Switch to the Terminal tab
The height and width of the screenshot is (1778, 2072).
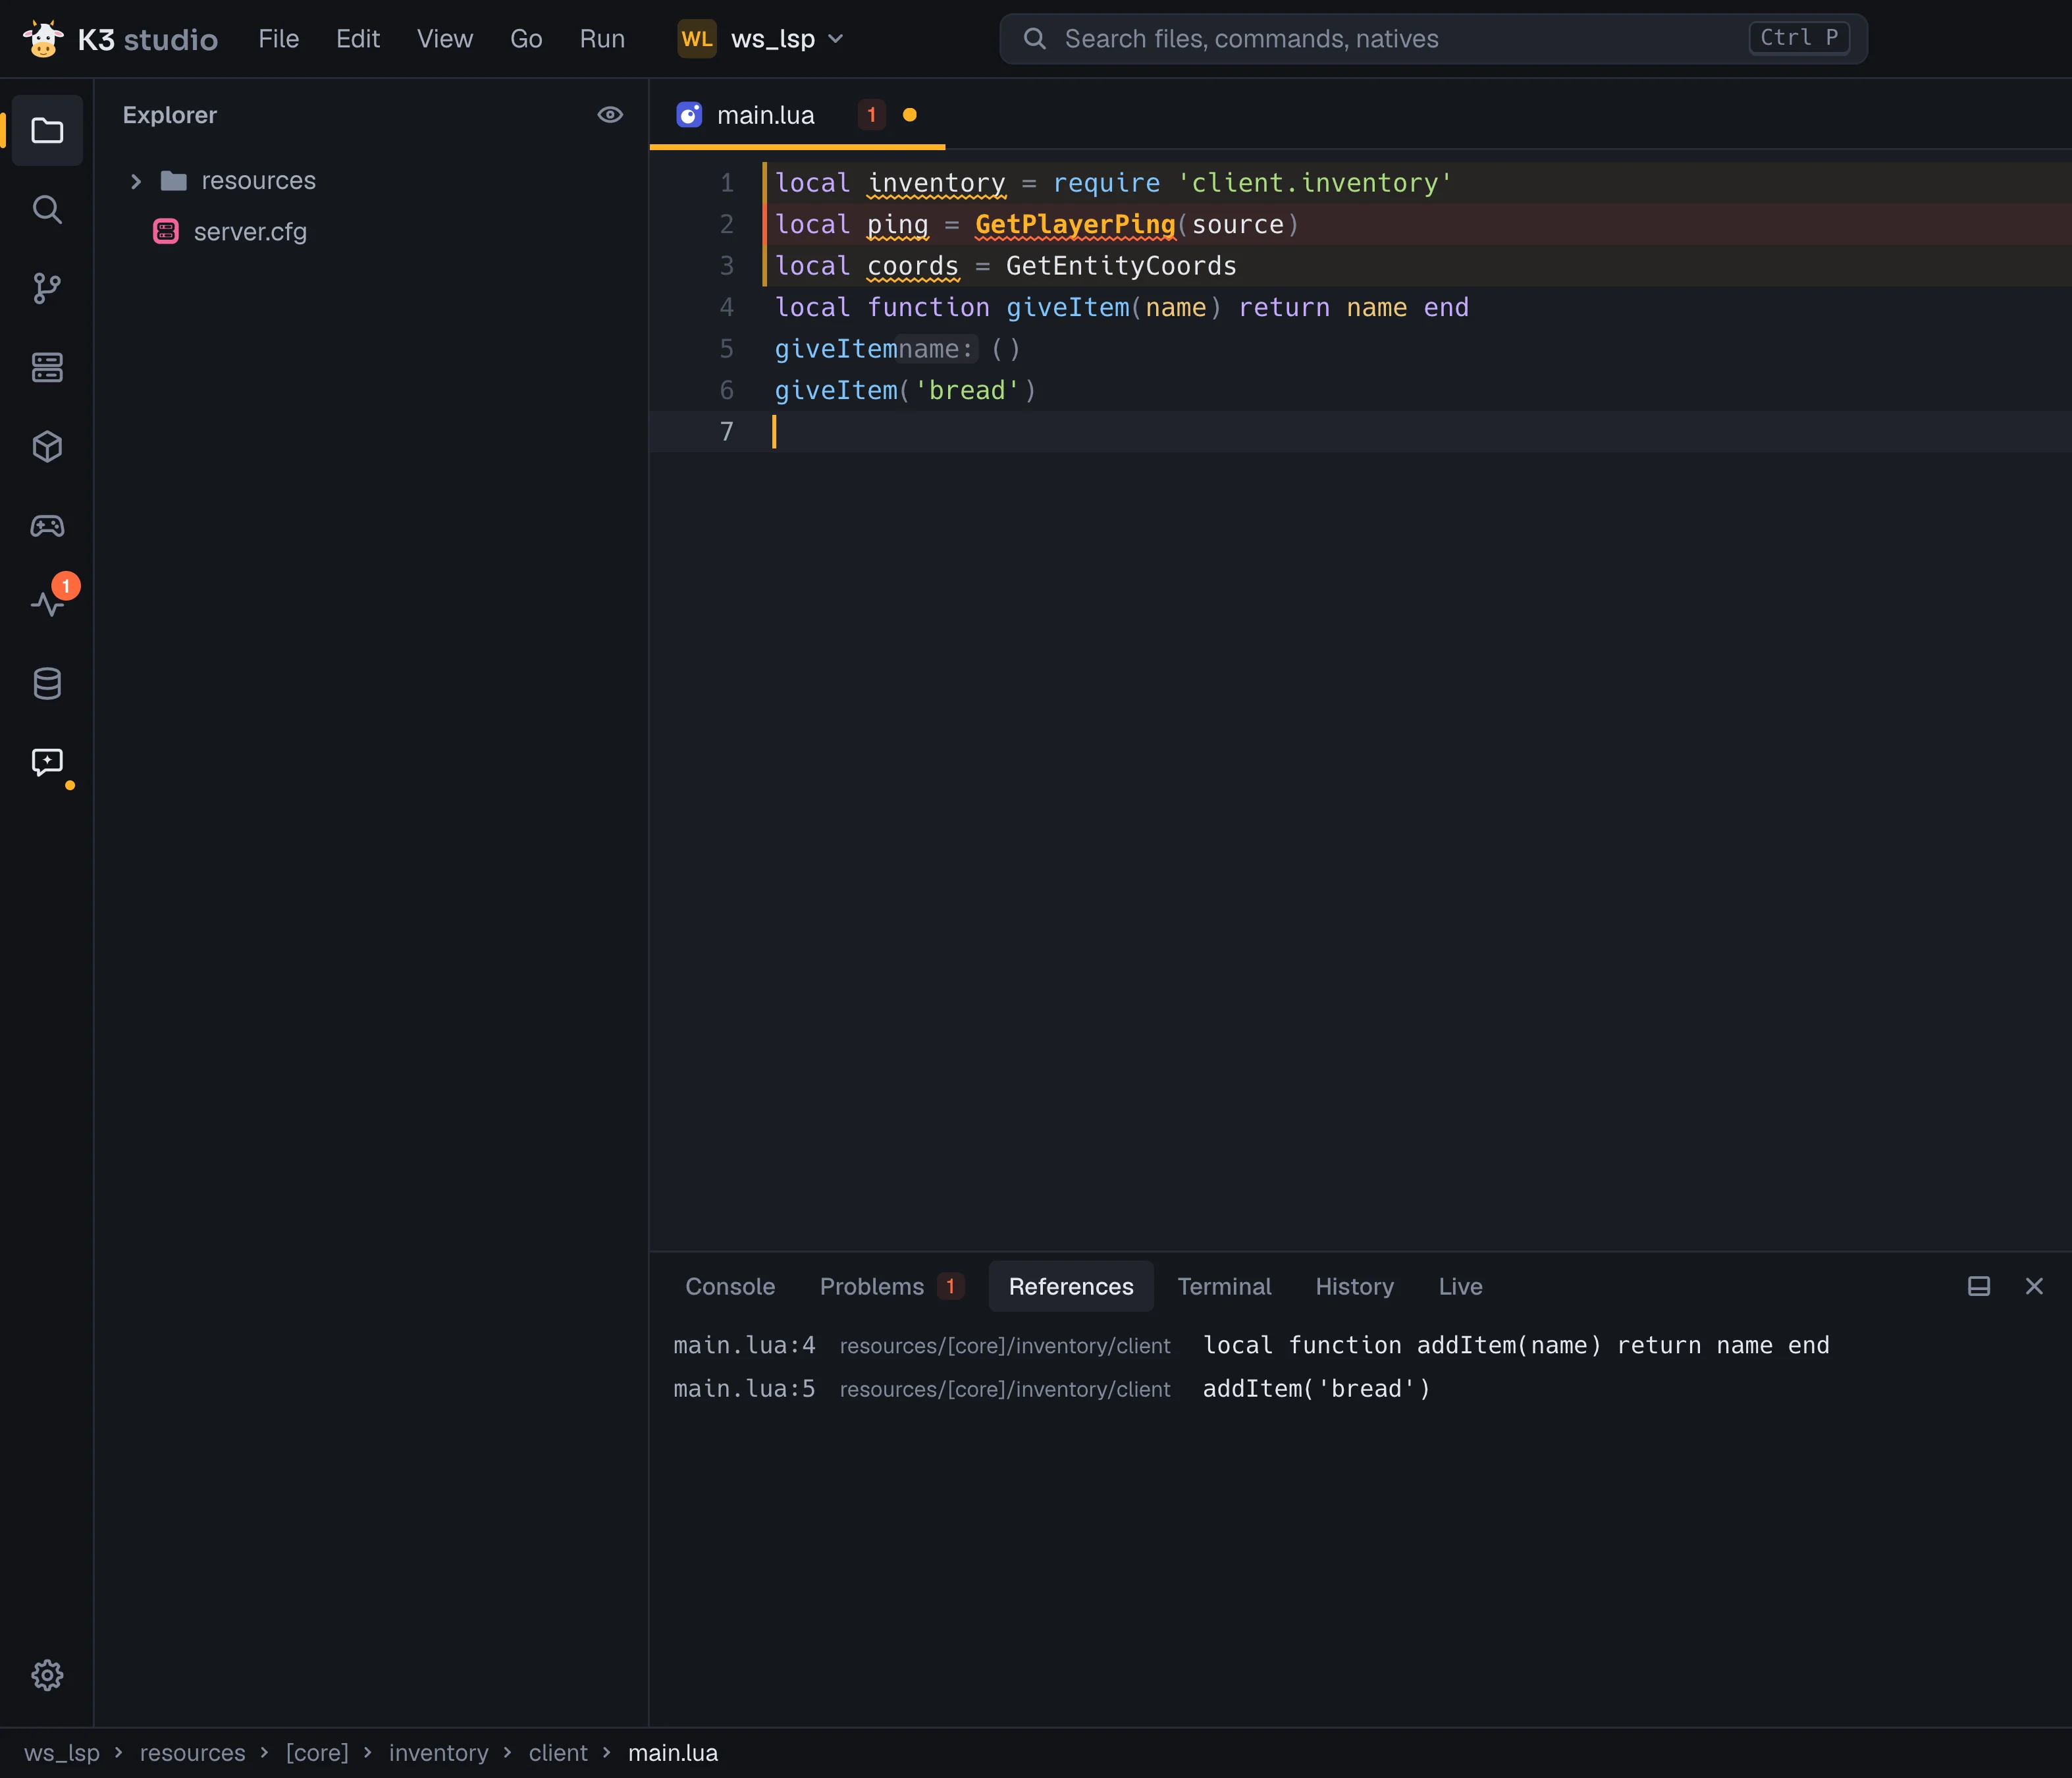click(1224, 1286)
